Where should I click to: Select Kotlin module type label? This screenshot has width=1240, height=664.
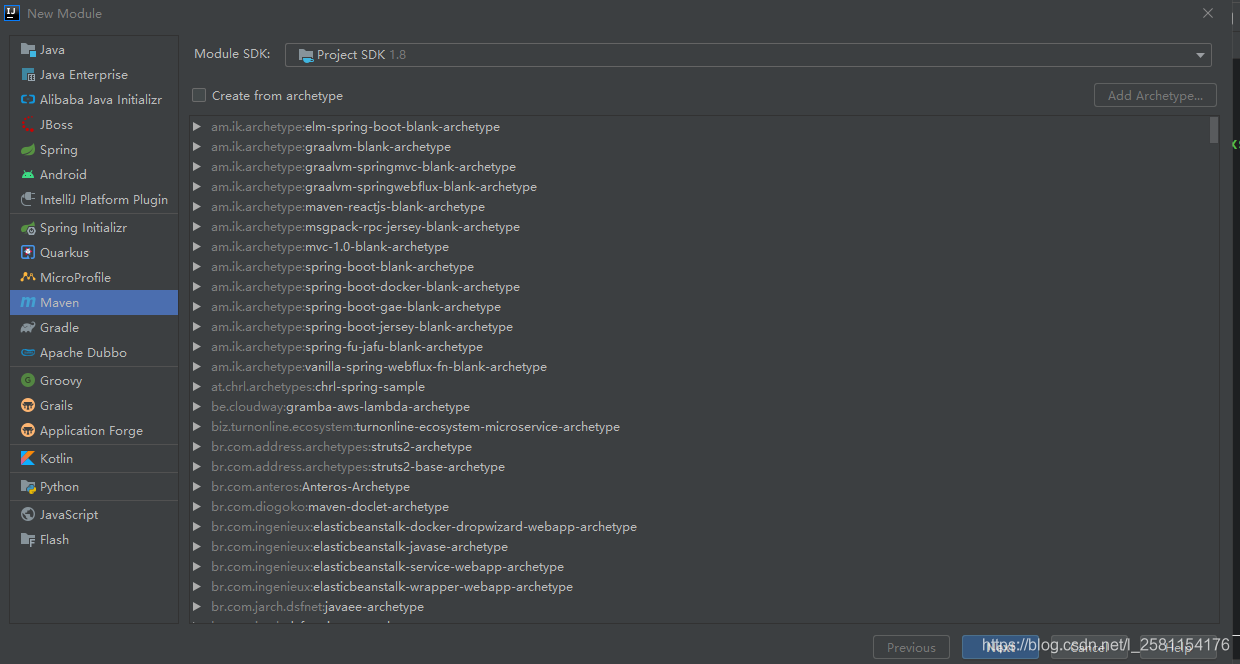coord(56,458)
